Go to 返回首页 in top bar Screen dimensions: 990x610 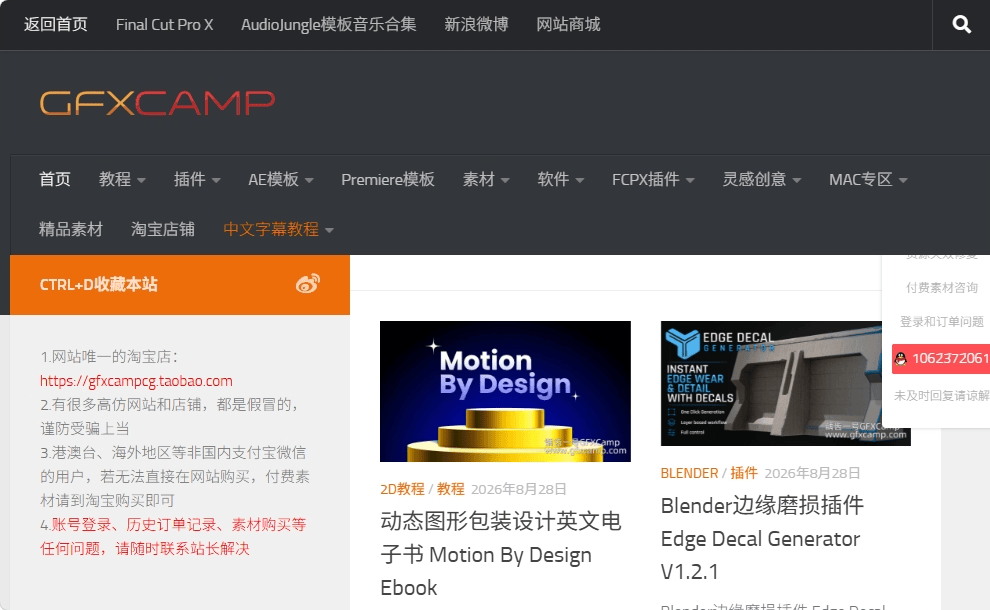coord(56,25)
